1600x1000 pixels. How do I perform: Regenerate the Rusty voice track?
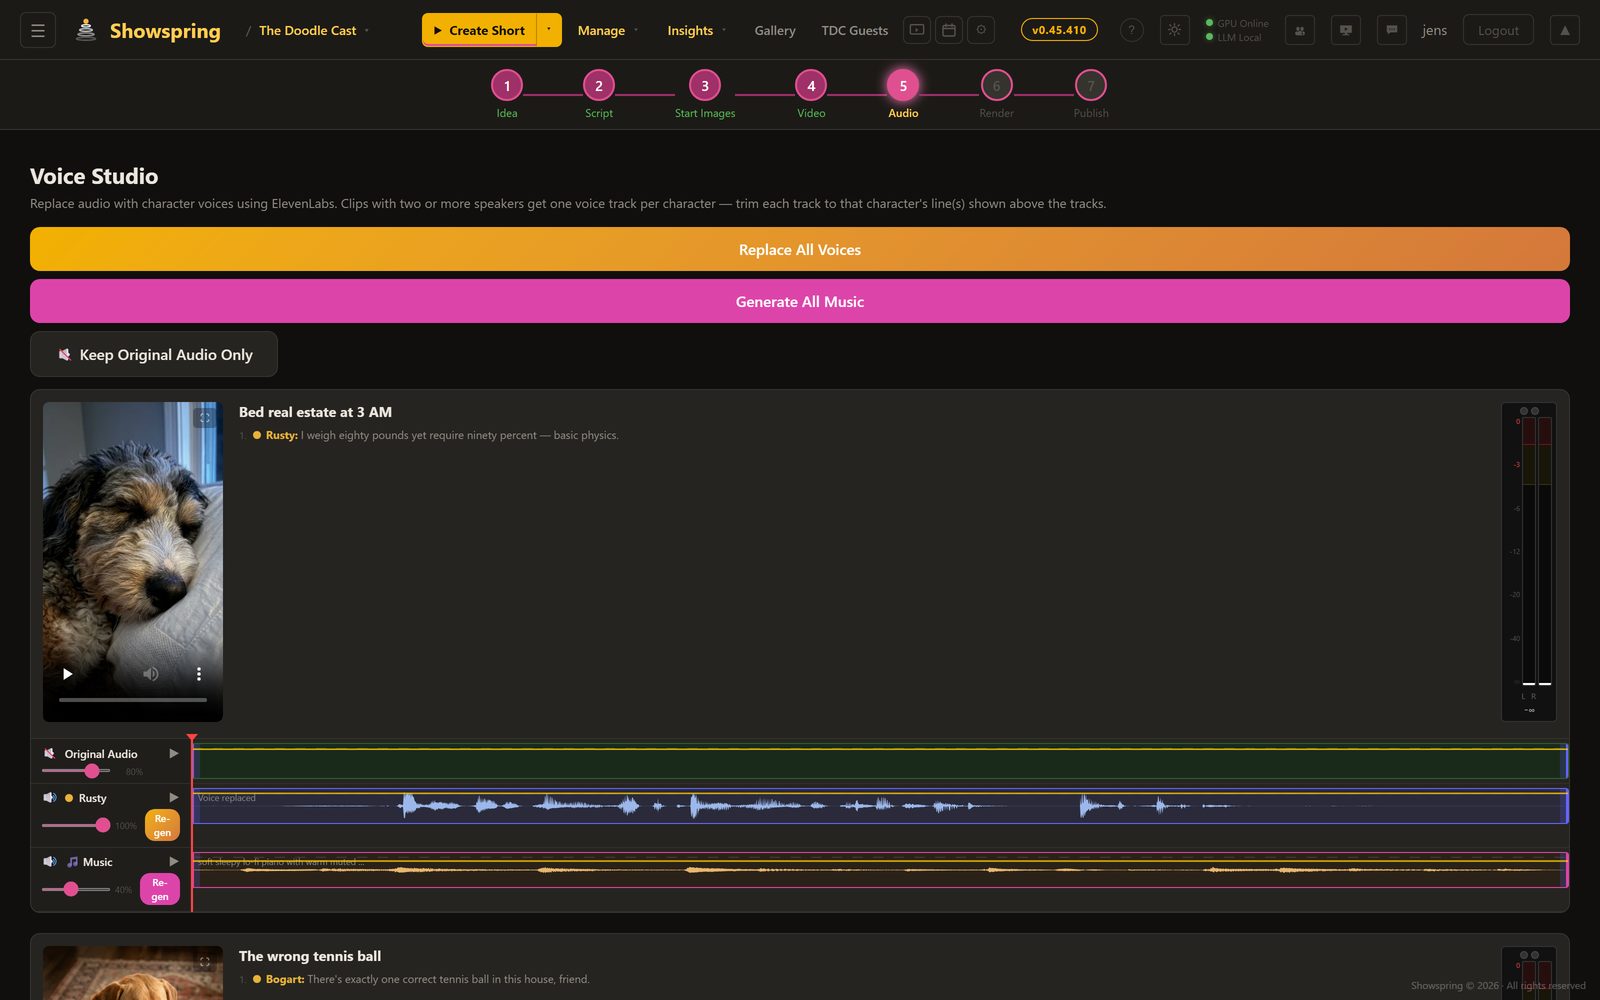[162, 825]
